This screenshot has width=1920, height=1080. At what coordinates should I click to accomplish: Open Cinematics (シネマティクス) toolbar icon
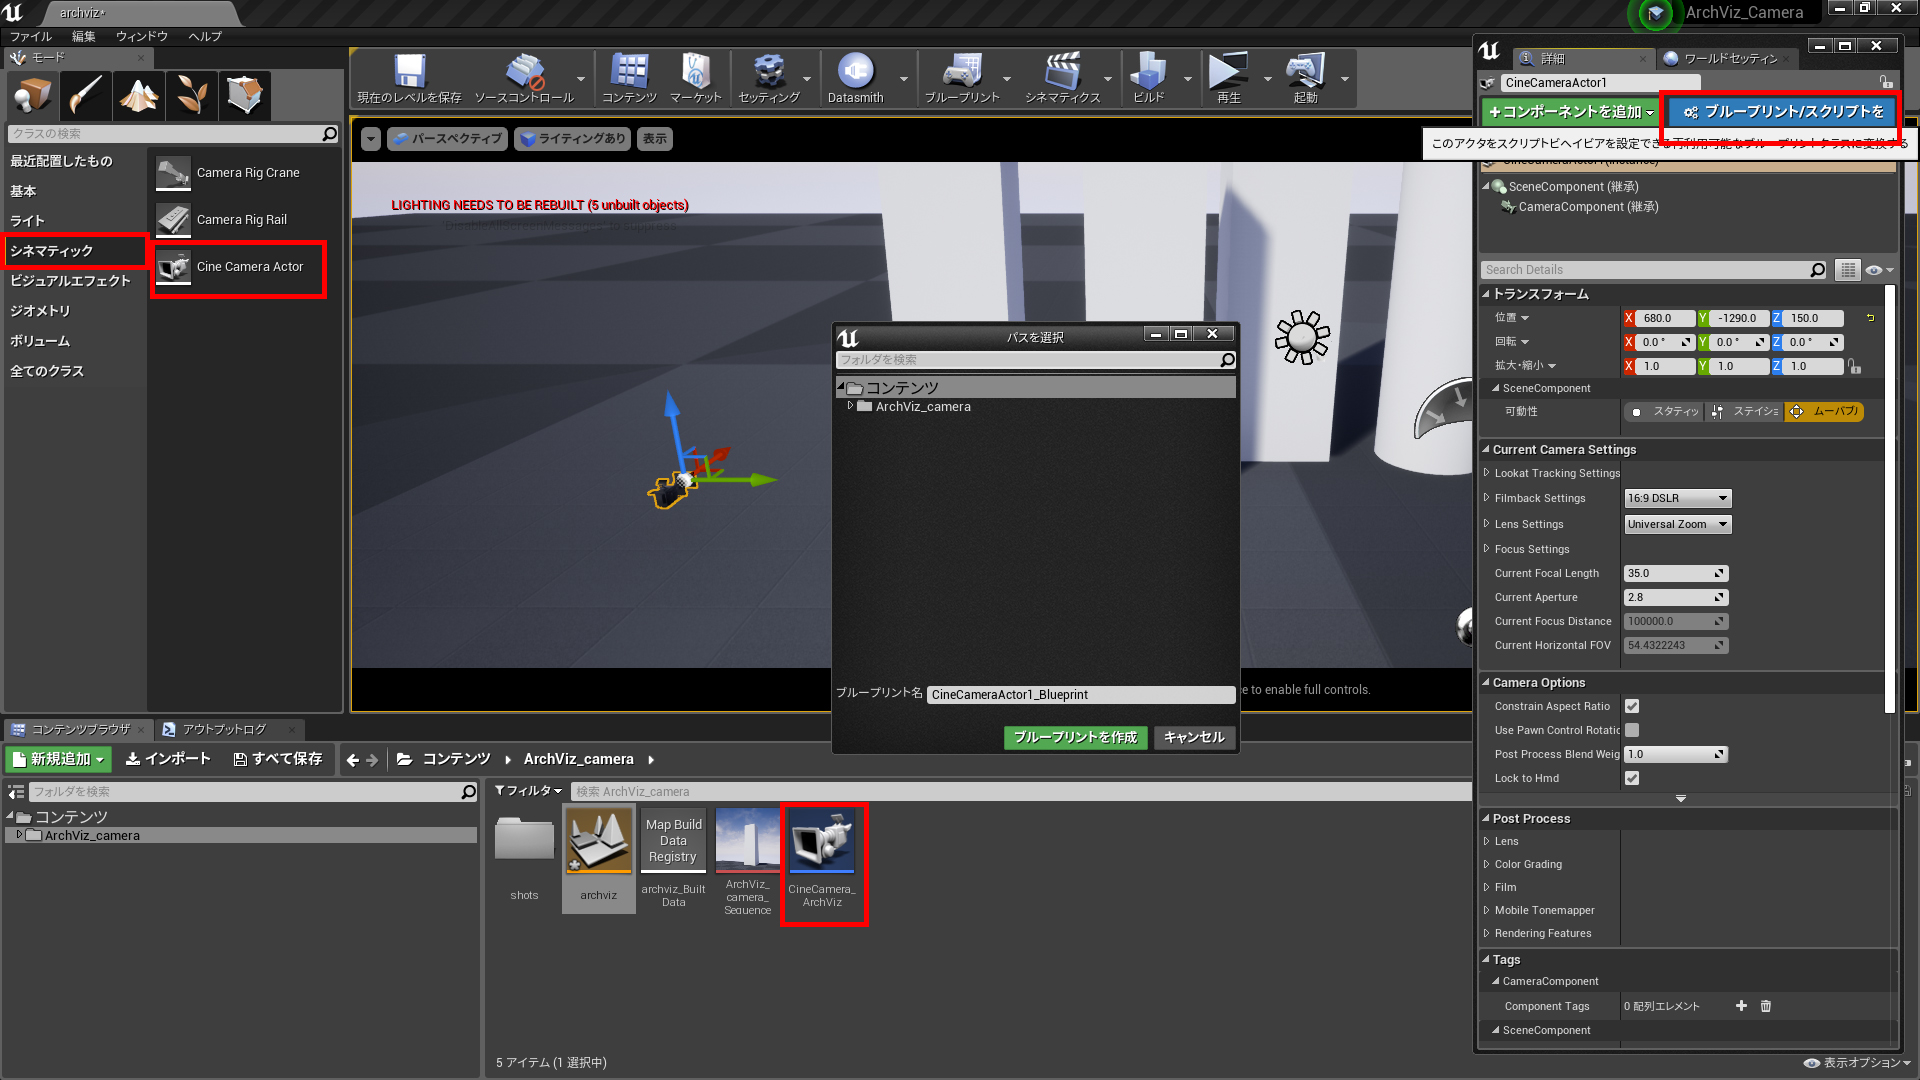click(x=1062, y=78)
